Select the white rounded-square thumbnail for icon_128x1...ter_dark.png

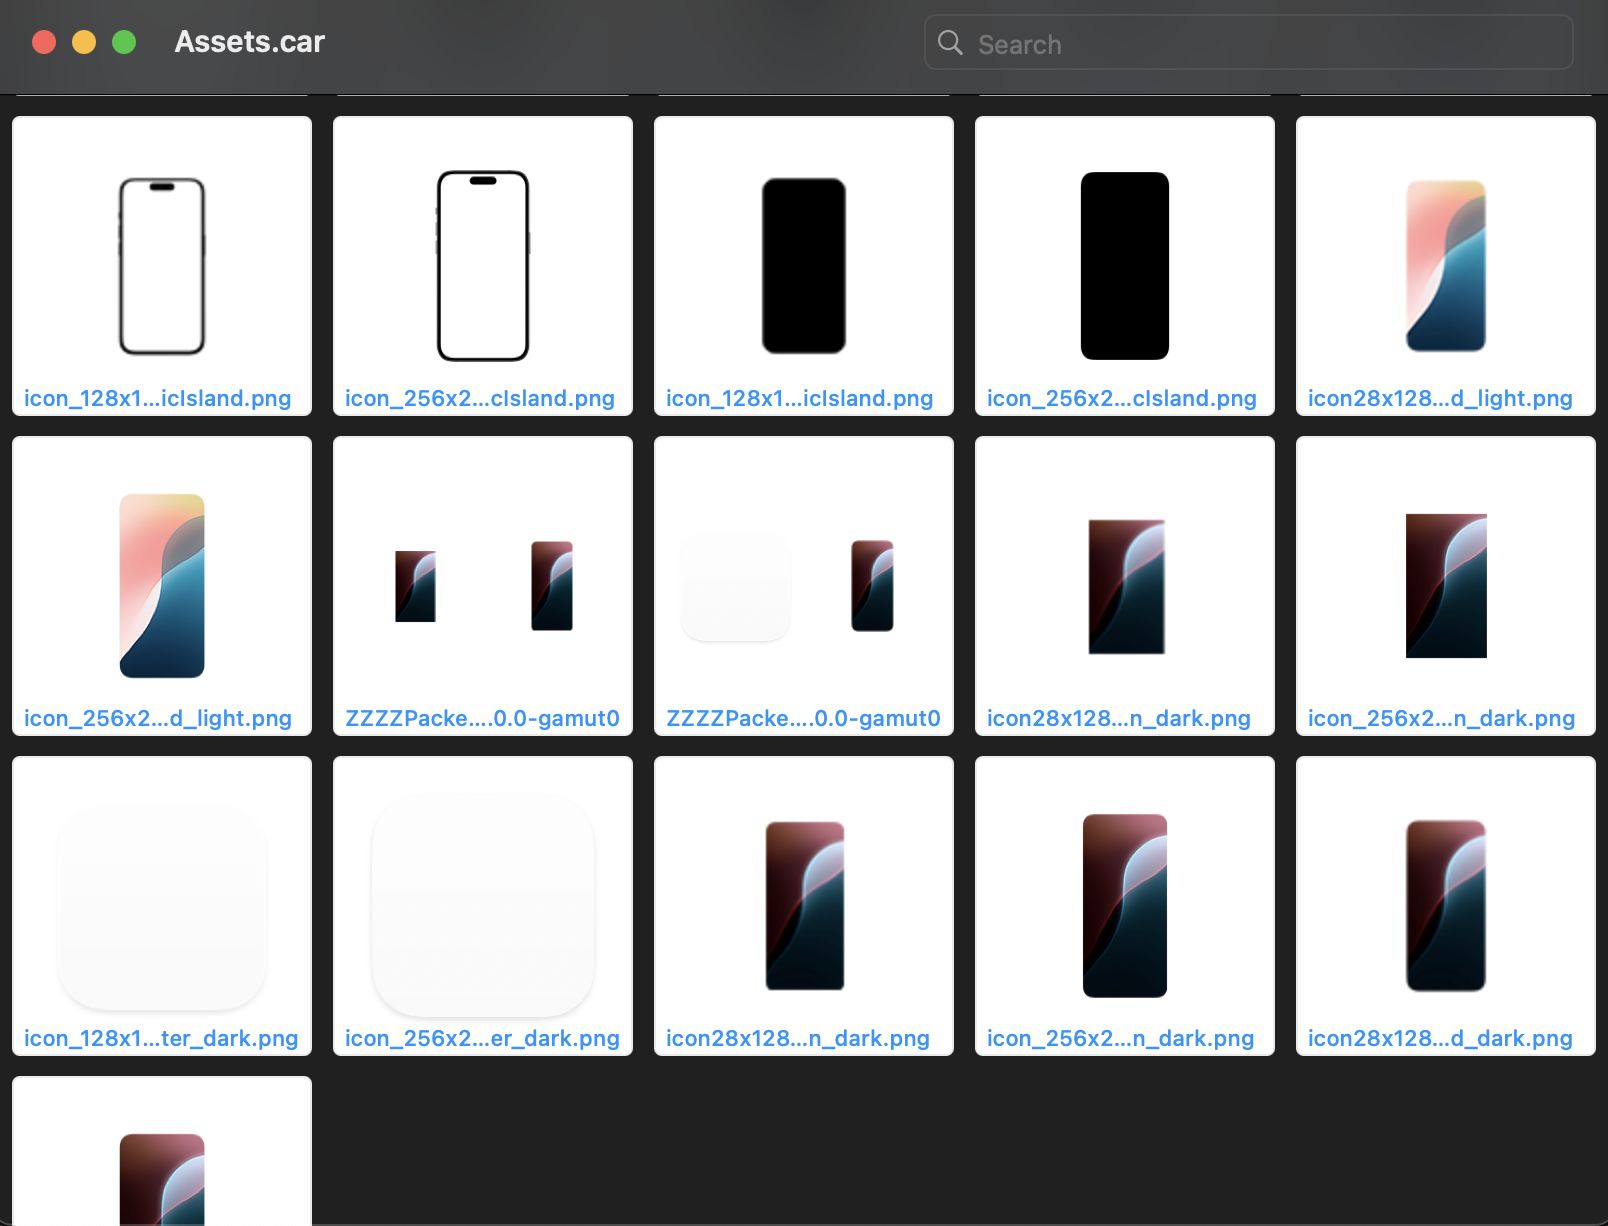(x=162, y=906)
